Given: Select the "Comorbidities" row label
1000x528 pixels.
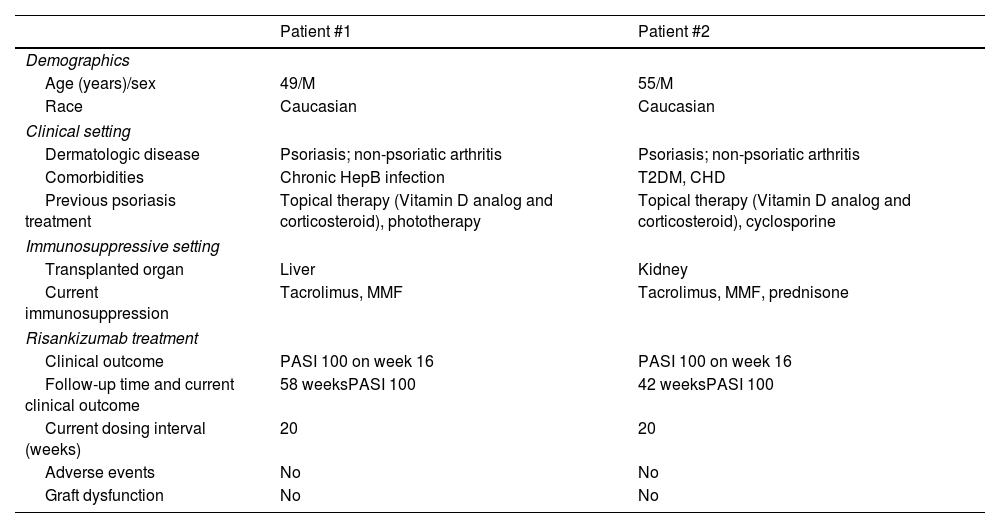Looking at the screenshot, I should pos(95,177).
